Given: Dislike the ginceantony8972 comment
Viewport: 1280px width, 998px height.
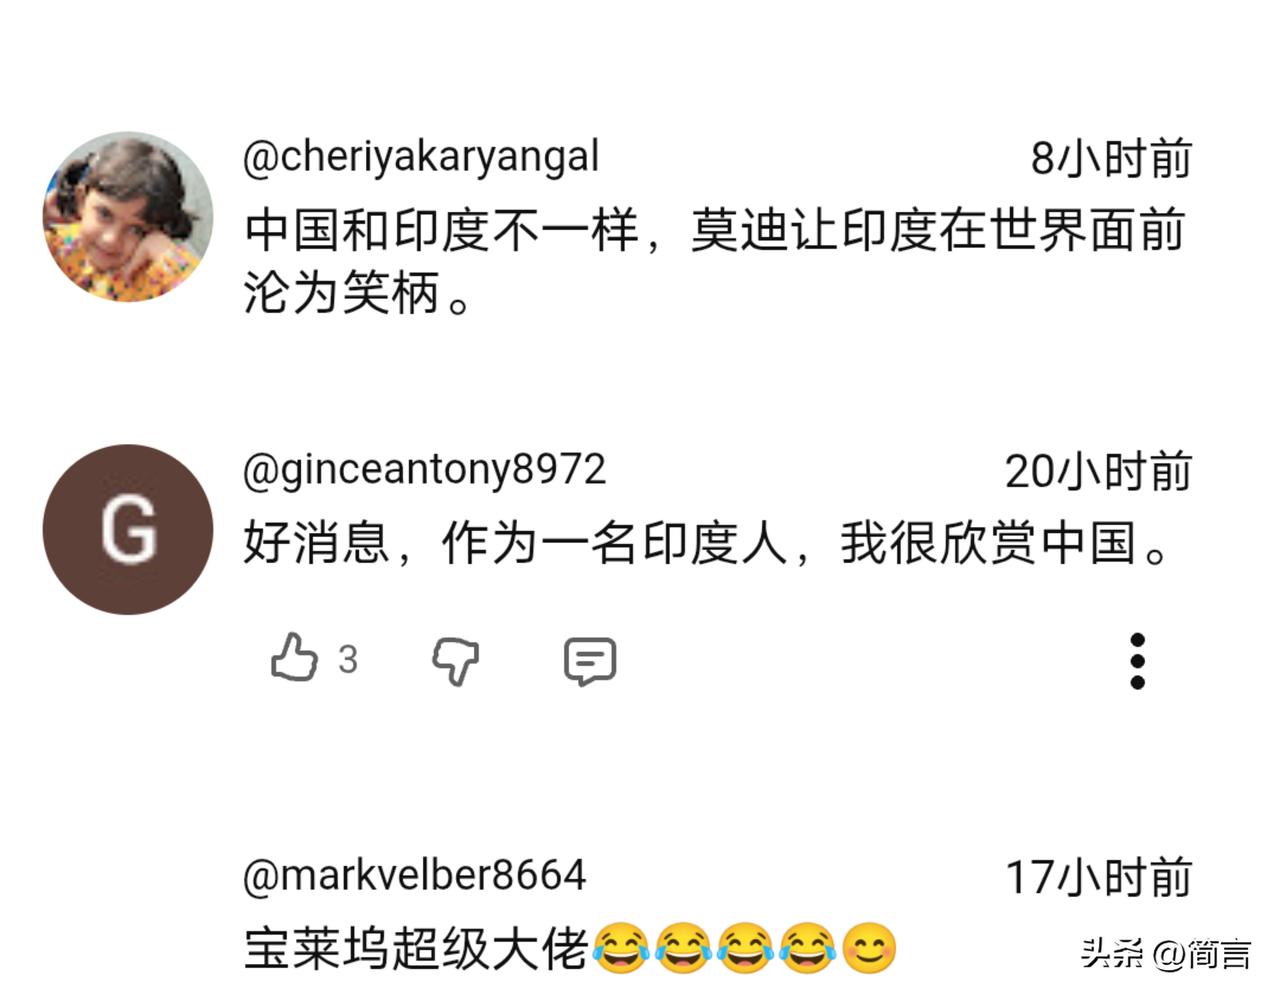Looking at the screenshot, I should (456, 661).
